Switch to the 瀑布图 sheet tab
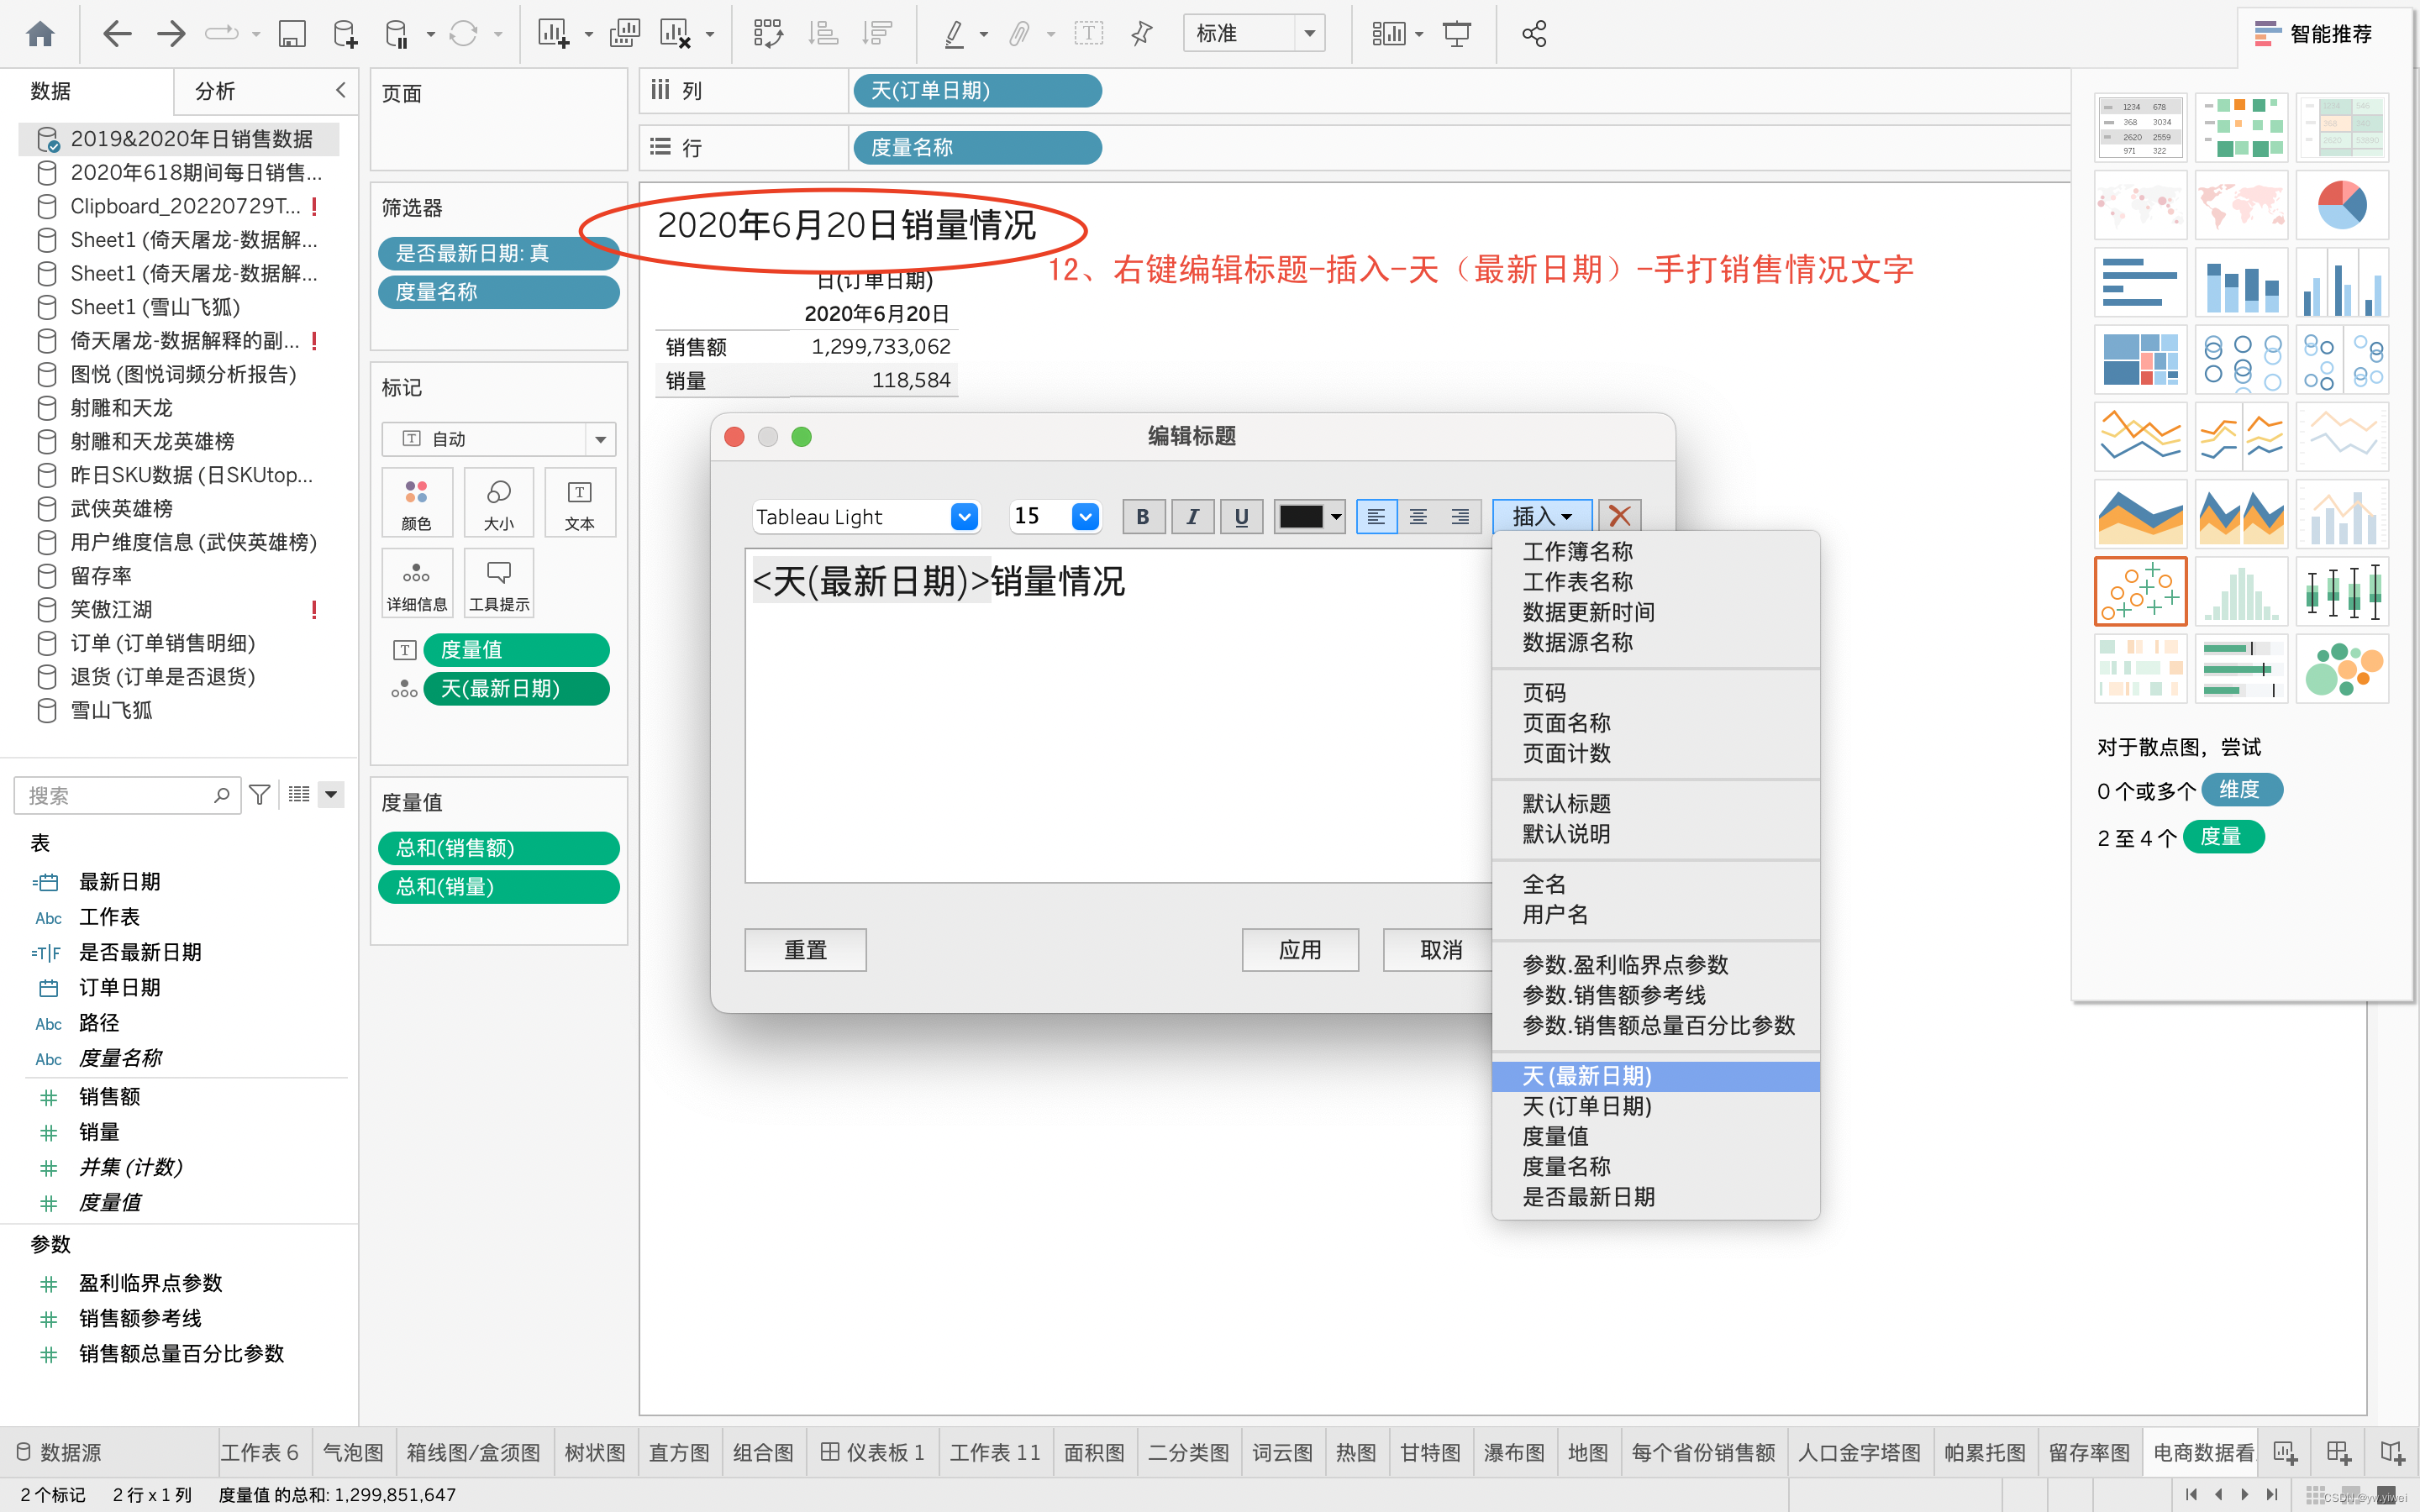The image size is (2420, 1512). click(1513, 1452)
